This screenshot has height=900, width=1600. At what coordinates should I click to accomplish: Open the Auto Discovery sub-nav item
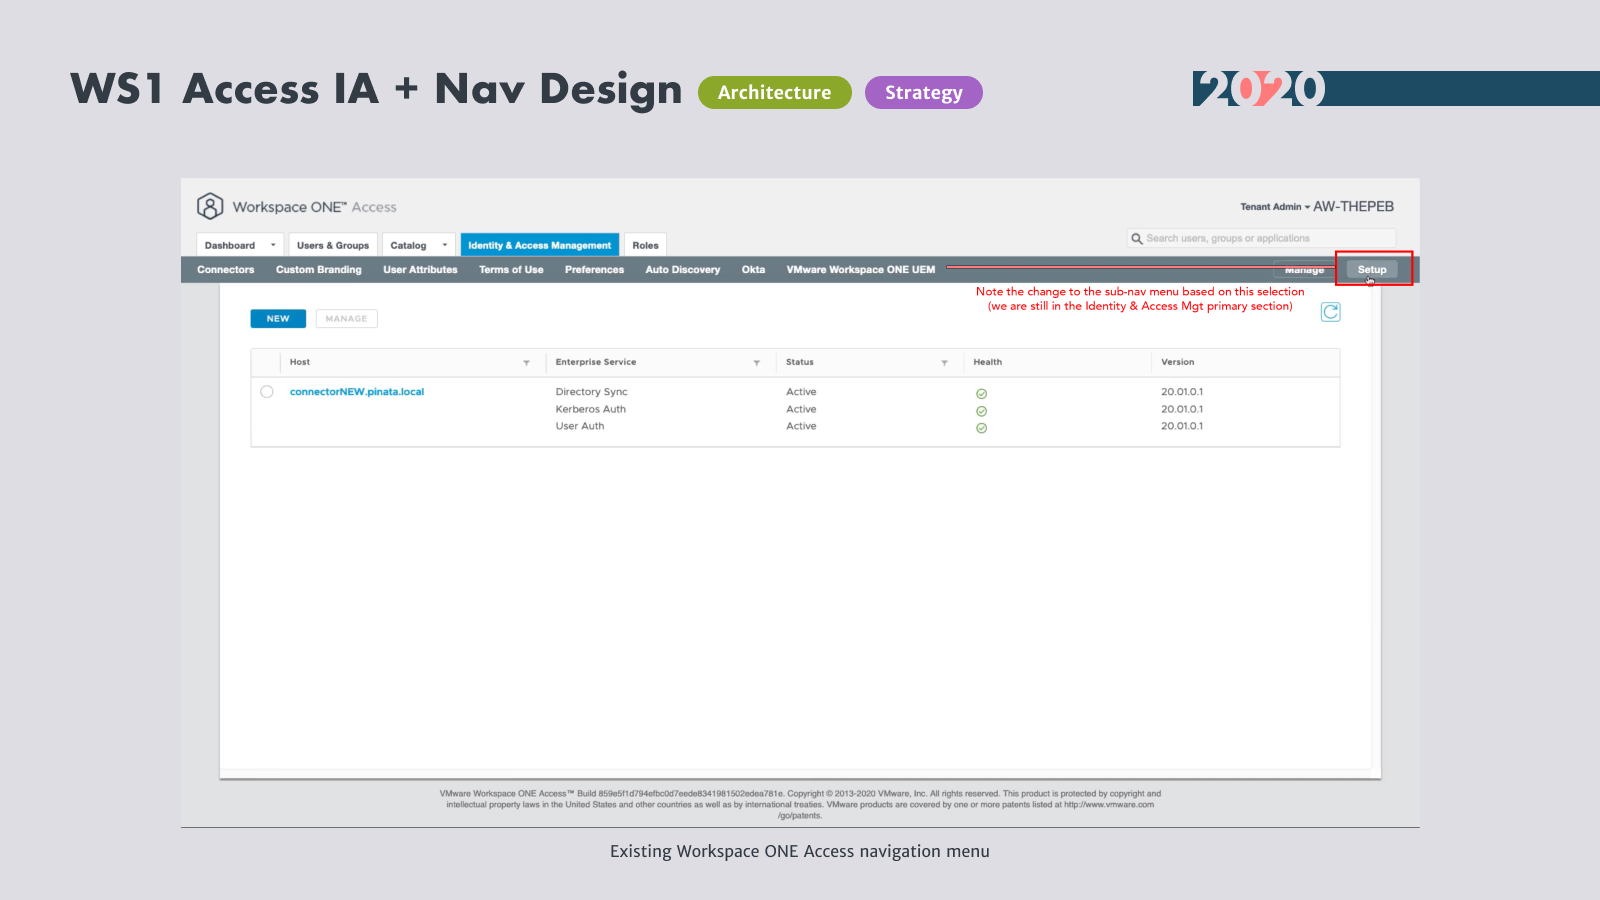pyautogui.click(x=682, y=270)
